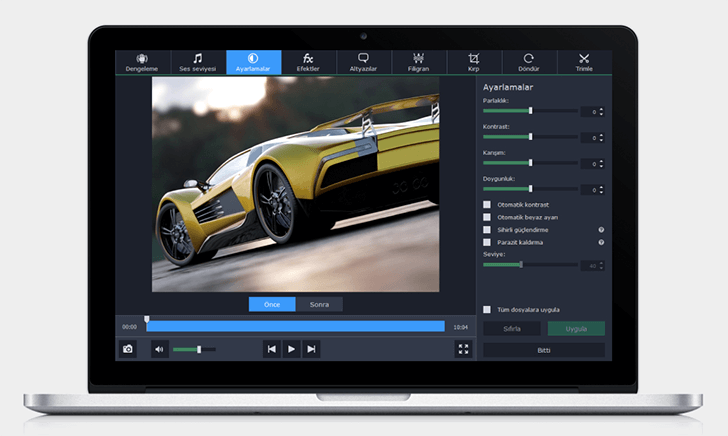Enable Otomatik kontrast checkbox
The image size is (728, 436).
(x=487, y=204)
